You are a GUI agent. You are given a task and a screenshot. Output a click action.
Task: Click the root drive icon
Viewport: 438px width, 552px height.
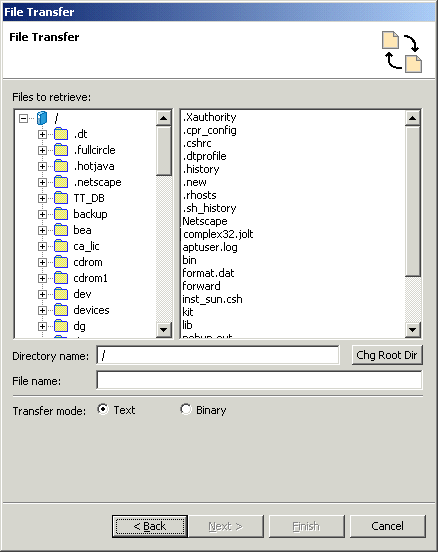pyautogui.click(x=42, y=118)
